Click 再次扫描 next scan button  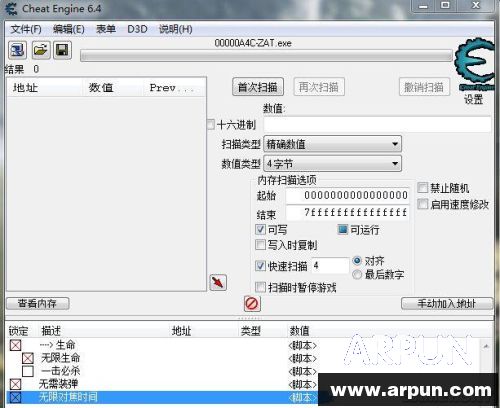pos(319,87)
